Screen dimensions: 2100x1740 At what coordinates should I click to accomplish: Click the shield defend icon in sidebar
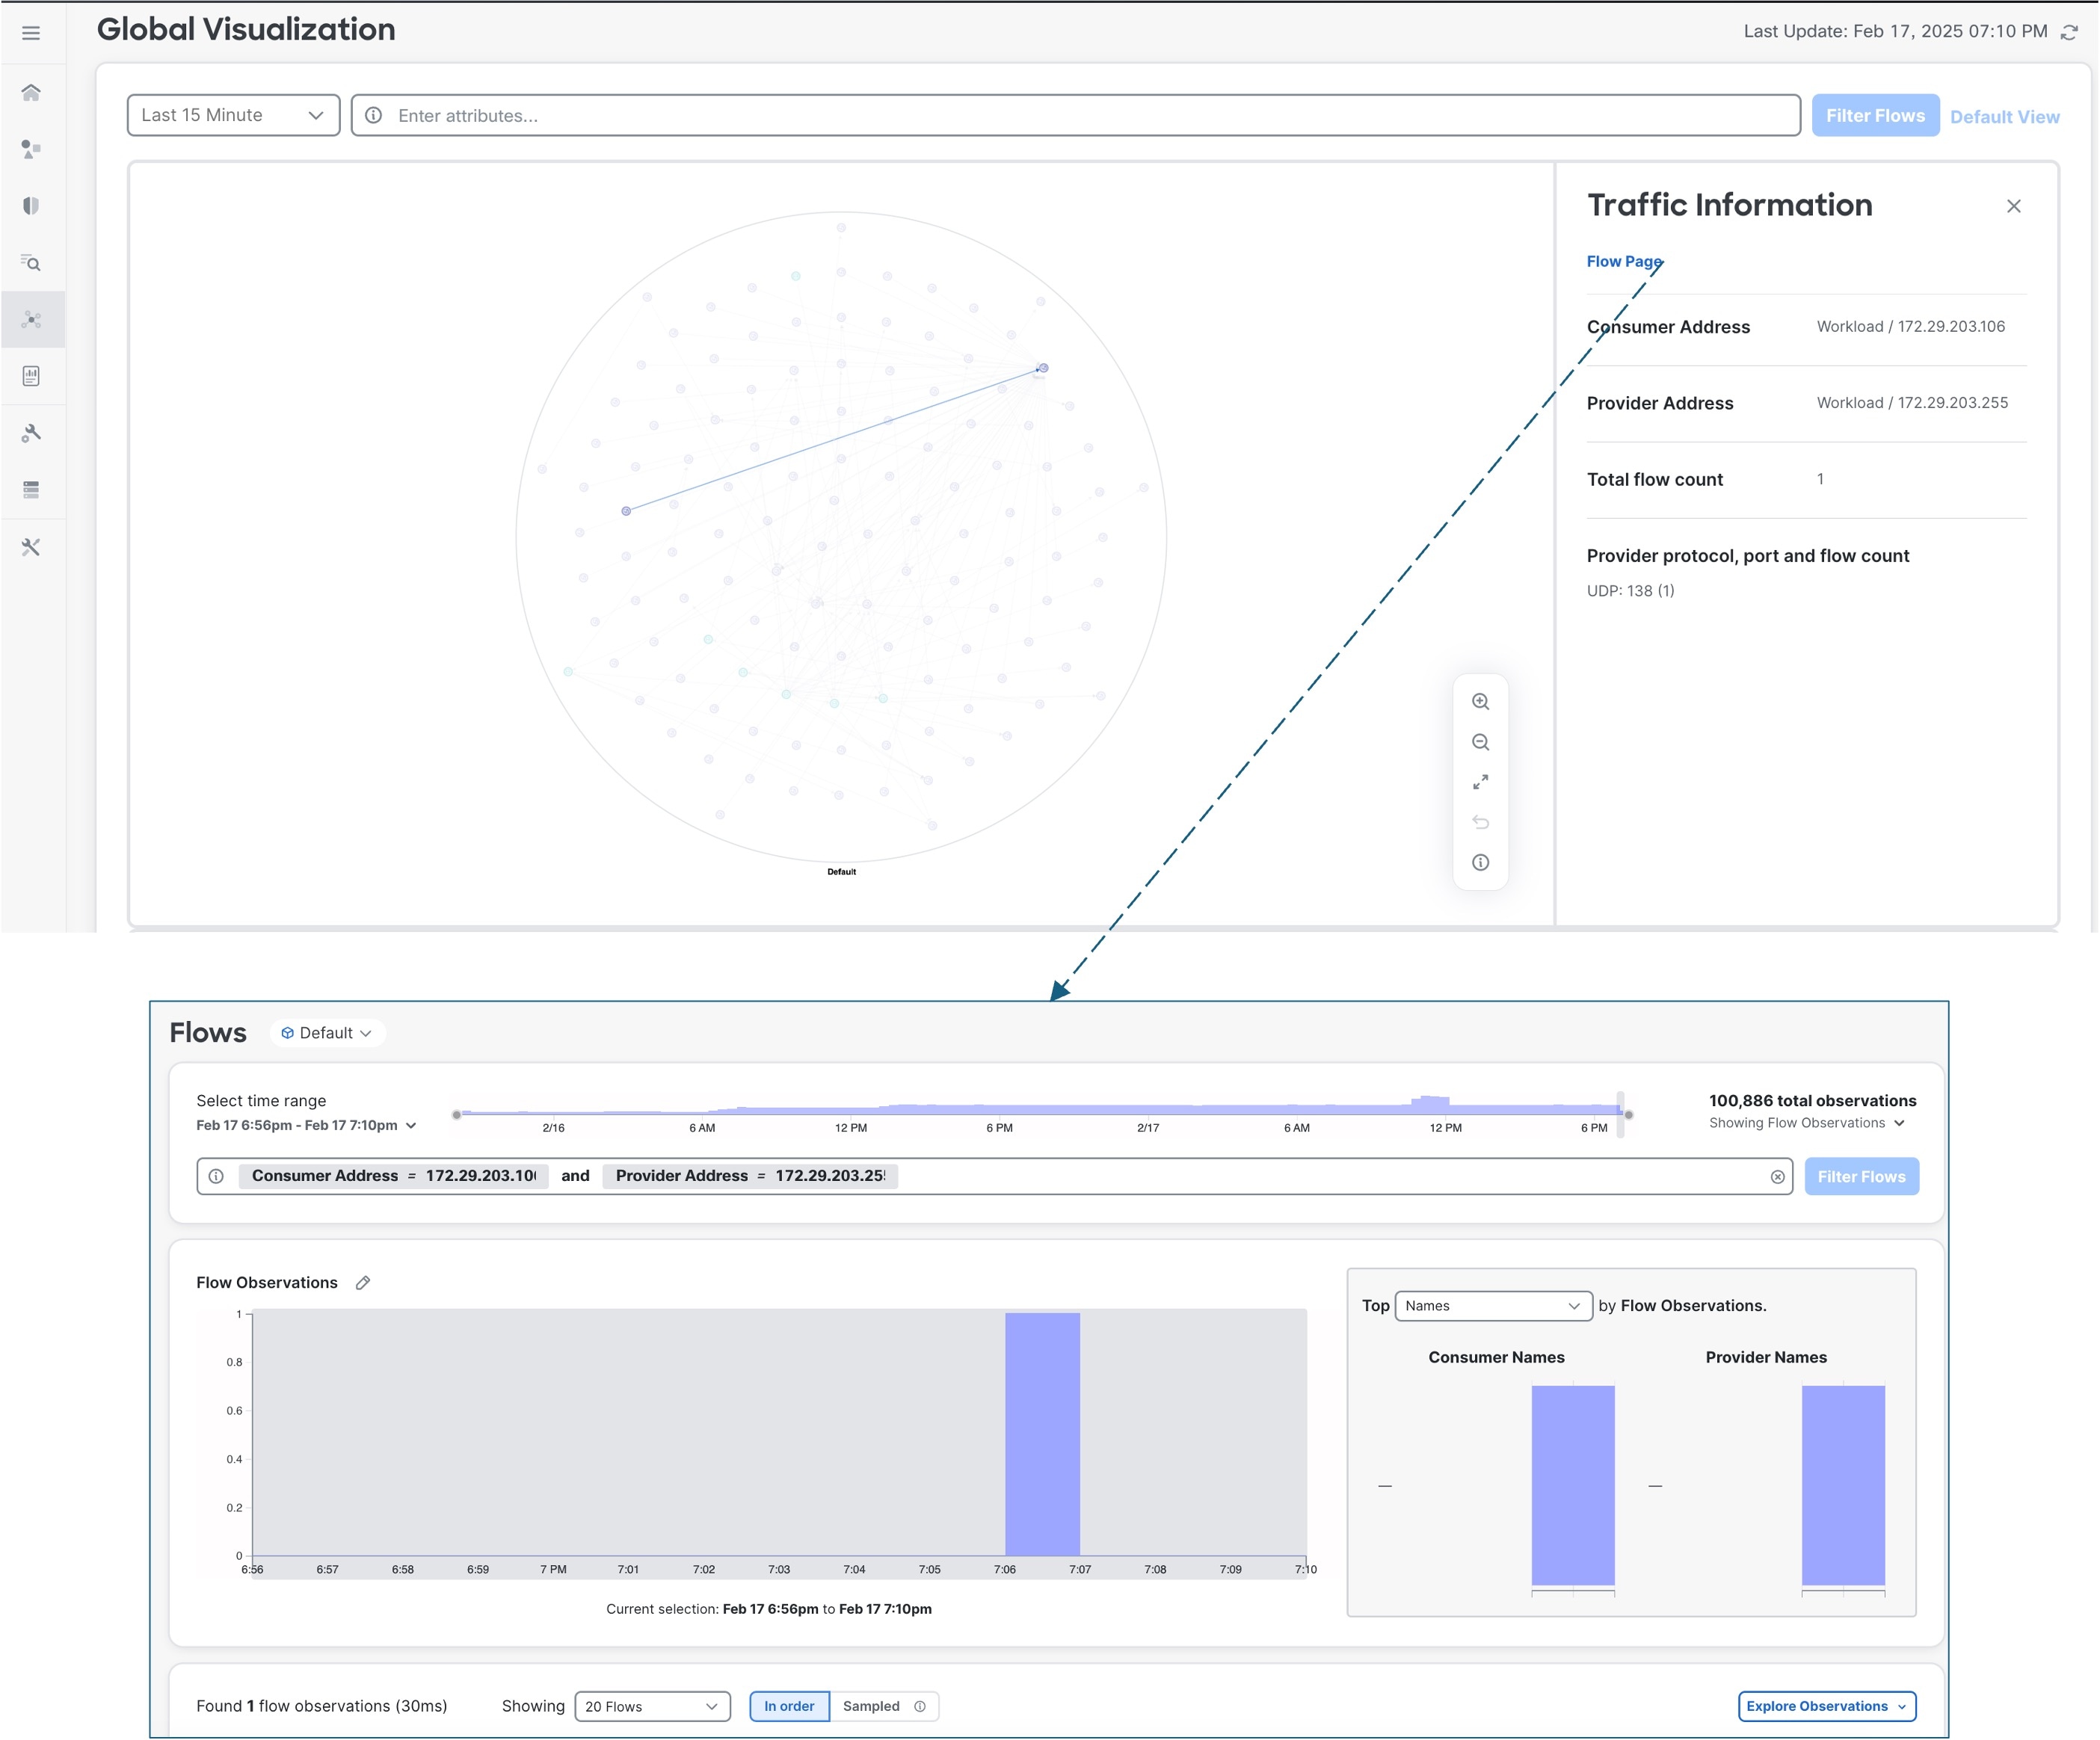coord(31,206)
